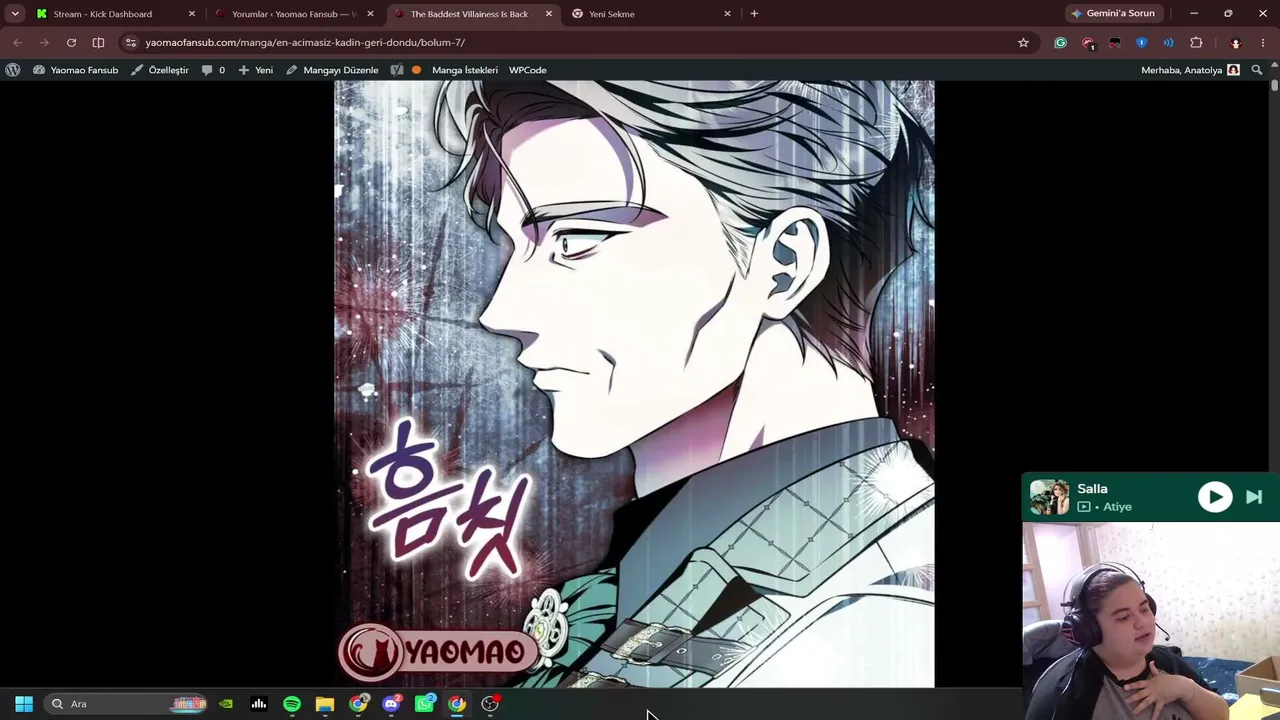Viewport: 1280px width, 720px height.
Task: Toggle the browser side panel icon
Action: pyautogui.click(x=98, y=43)
